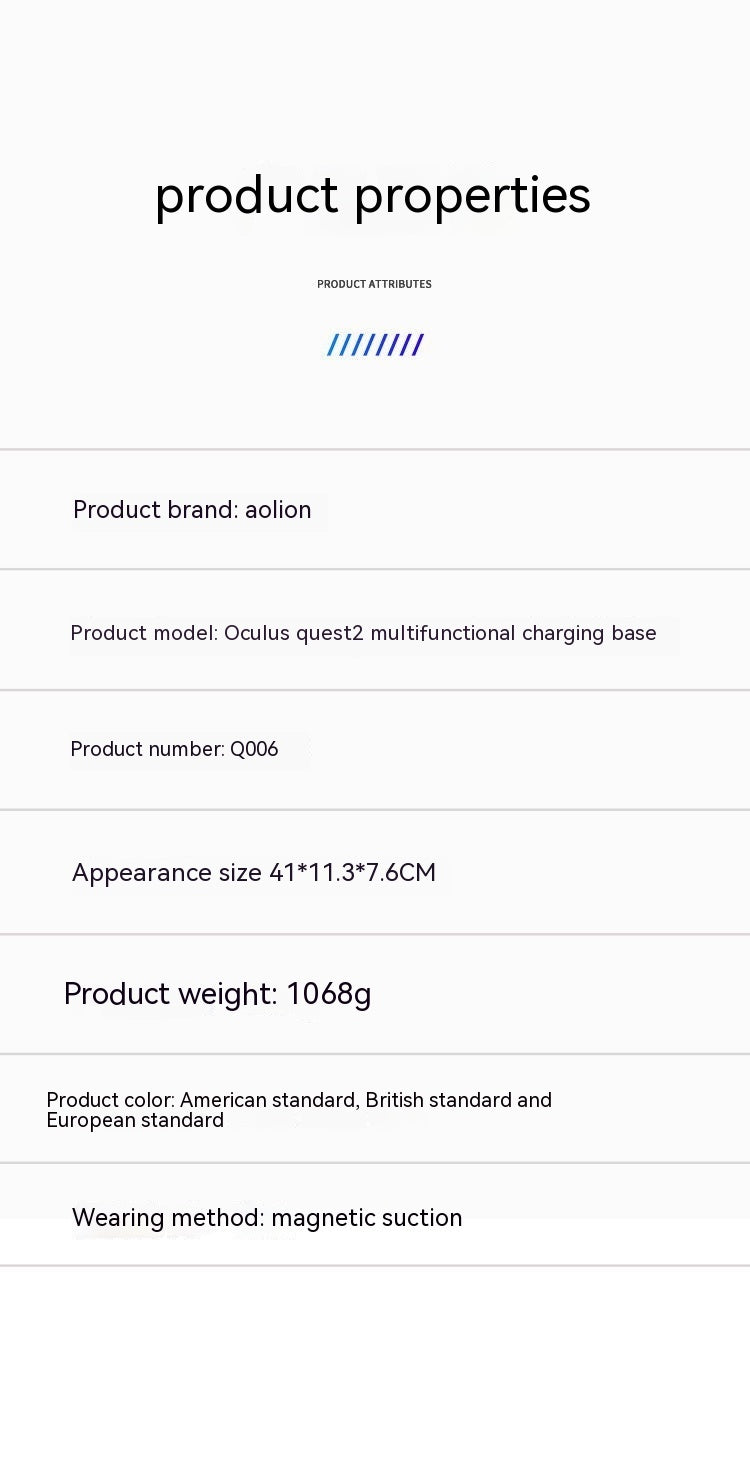This screenshot has height=1461, width=750.
Task: Click the dimensions "41*11.3*7.6CM"
Action: pos(353,873)
